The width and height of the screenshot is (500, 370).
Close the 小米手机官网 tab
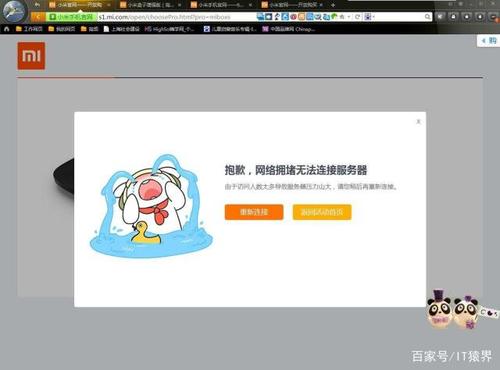click(251, 5)
